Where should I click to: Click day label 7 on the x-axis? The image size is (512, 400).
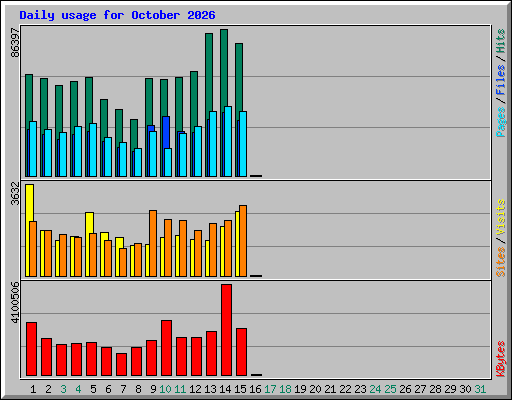pos(123,389)
